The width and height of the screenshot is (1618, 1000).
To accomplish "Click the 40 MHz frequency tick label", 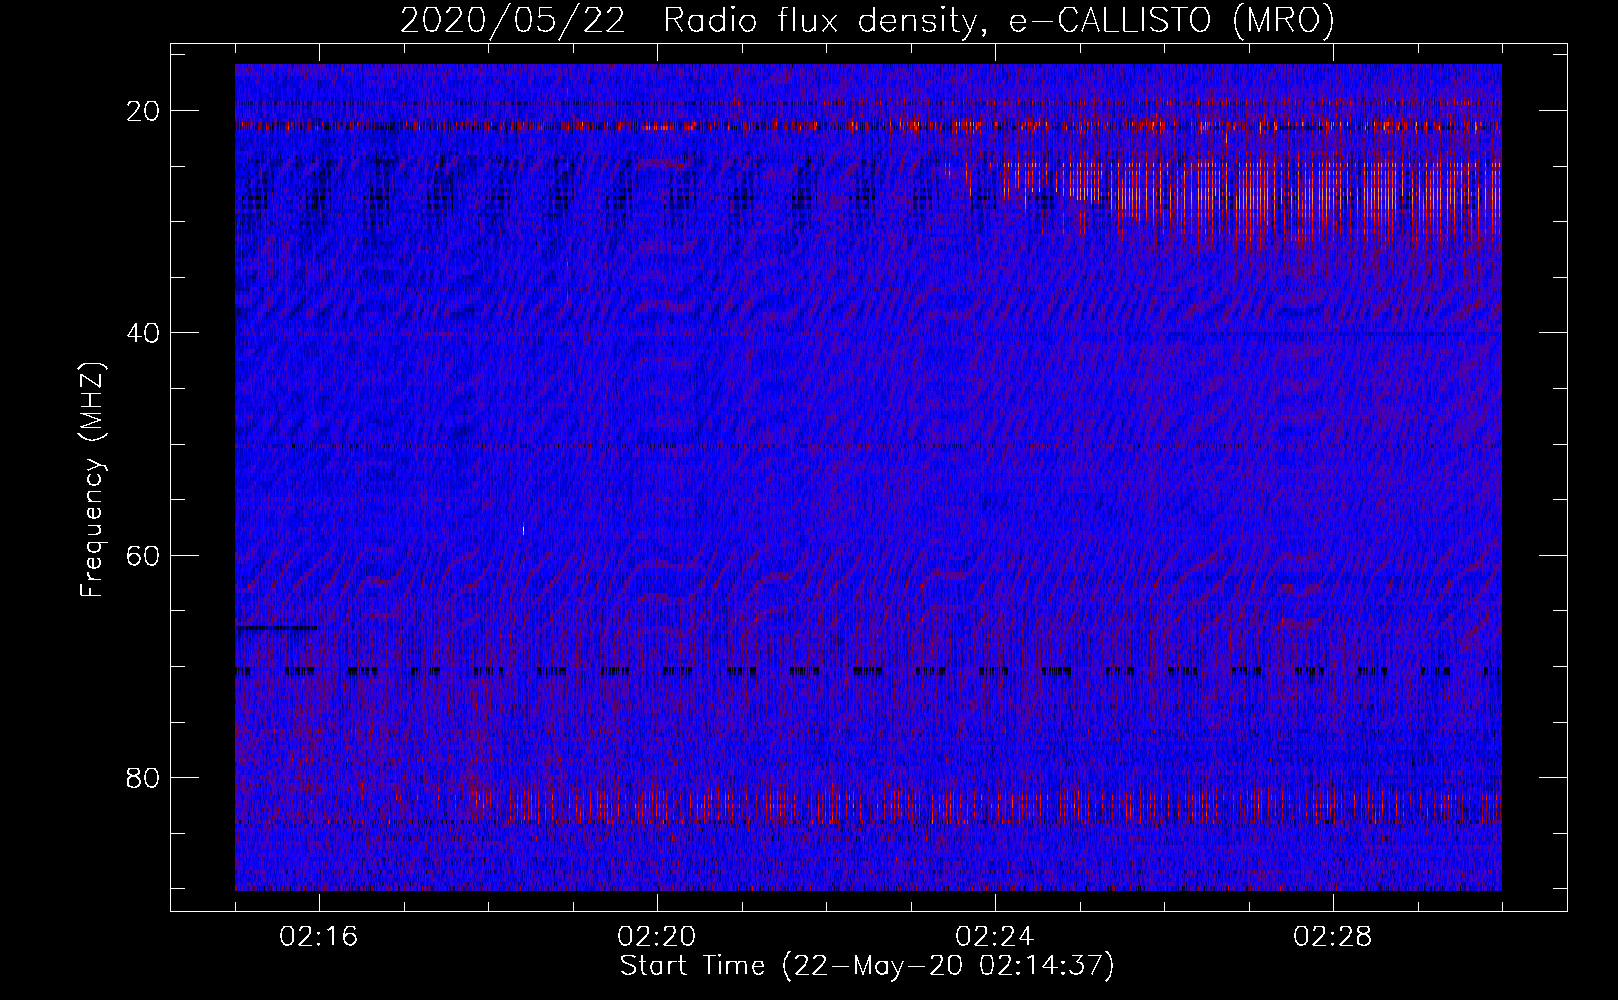I will coord(141,332).
